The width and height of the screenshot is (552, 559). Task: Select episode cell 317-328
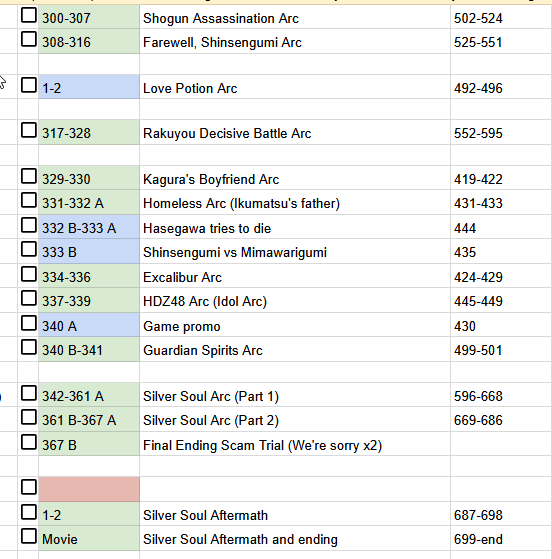pos(89,132)
